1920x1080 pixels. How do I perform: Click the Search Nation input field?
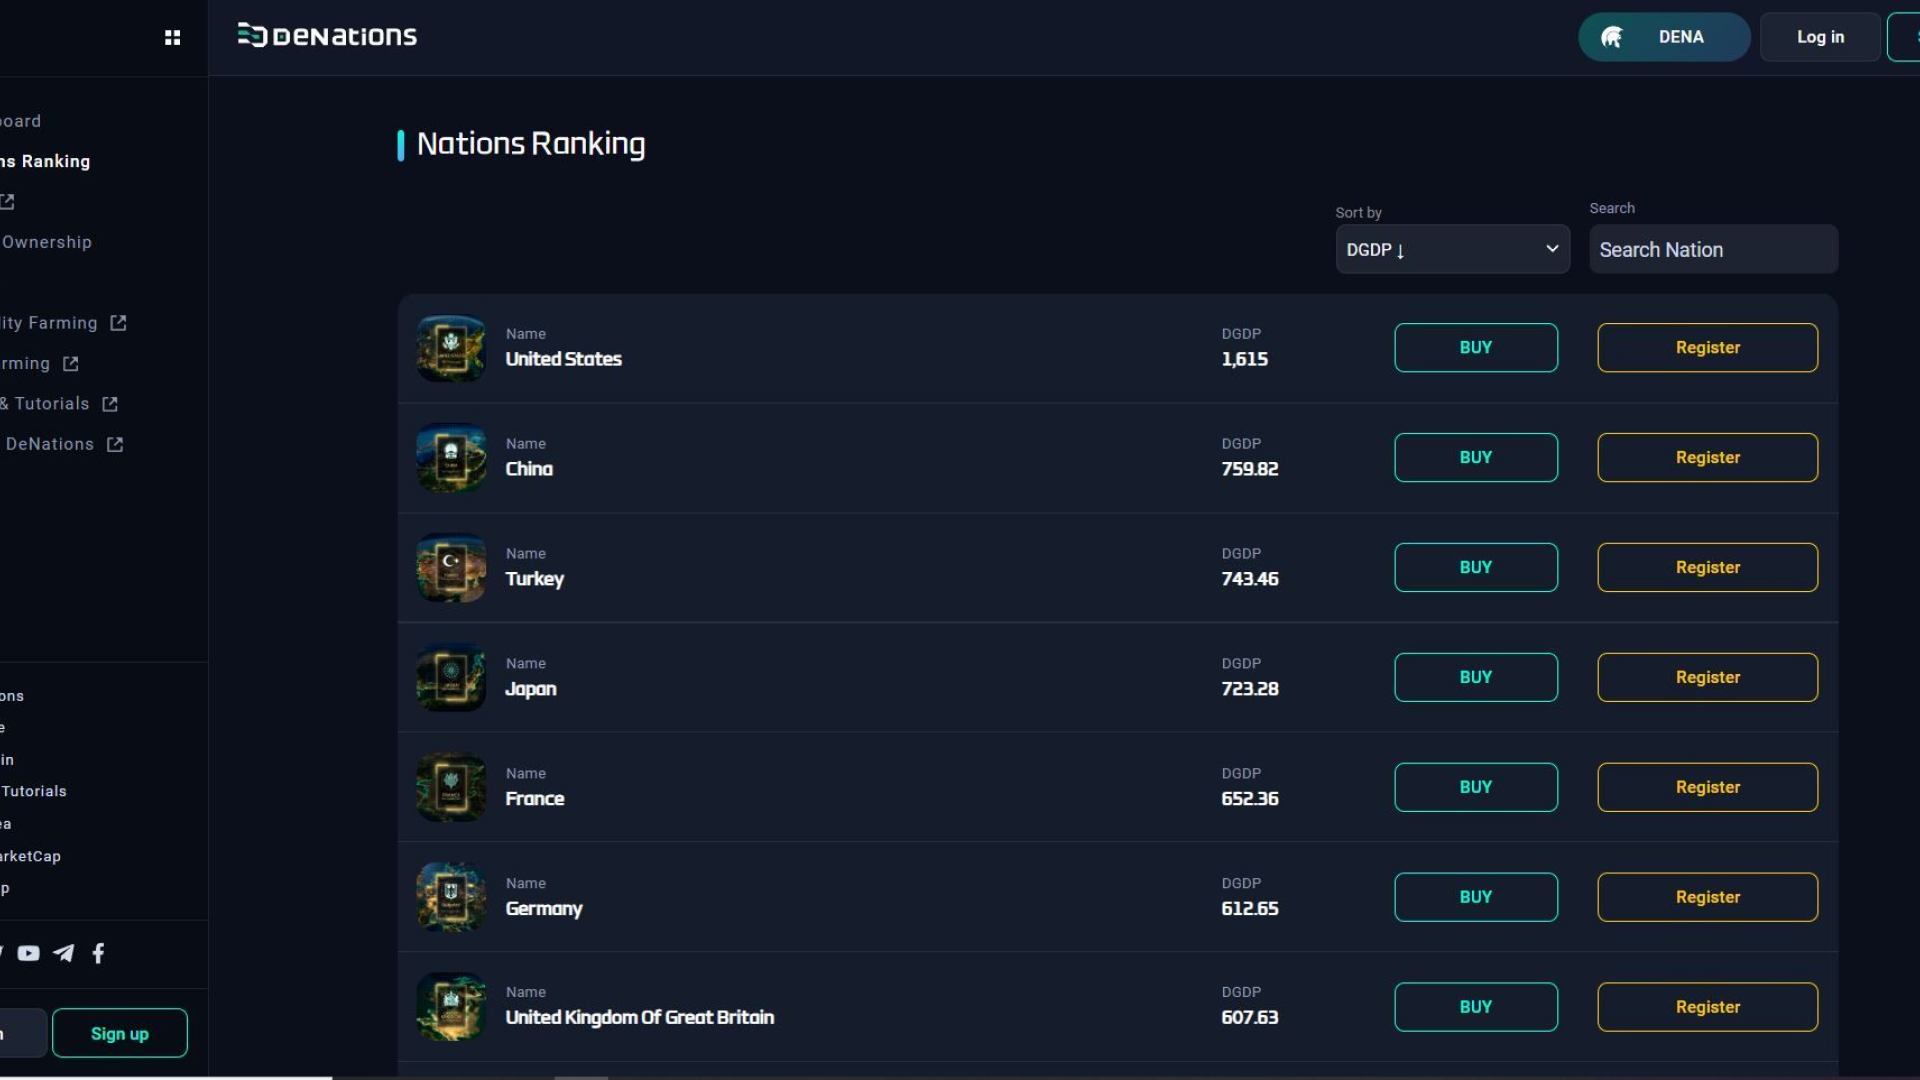pos(1713,249)
